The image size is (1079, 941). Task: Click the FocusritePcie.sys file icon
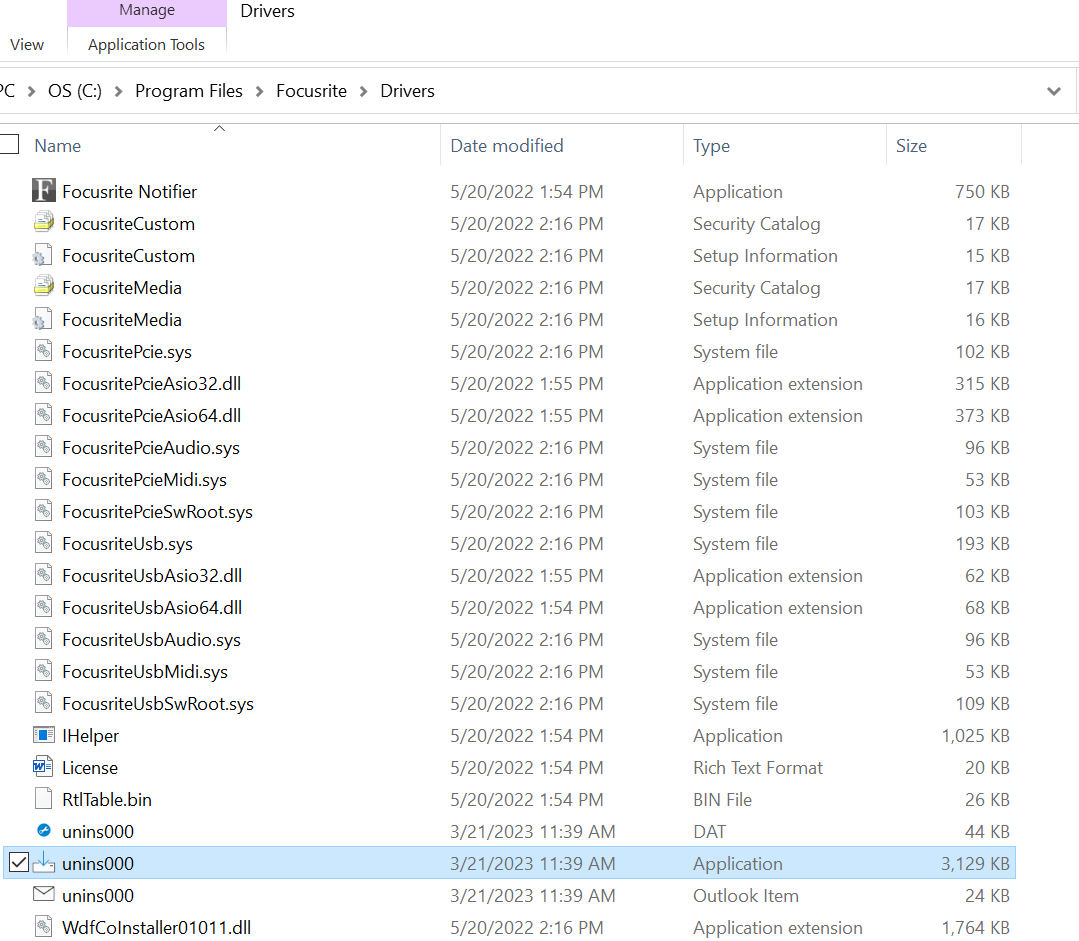pos(43,350)
